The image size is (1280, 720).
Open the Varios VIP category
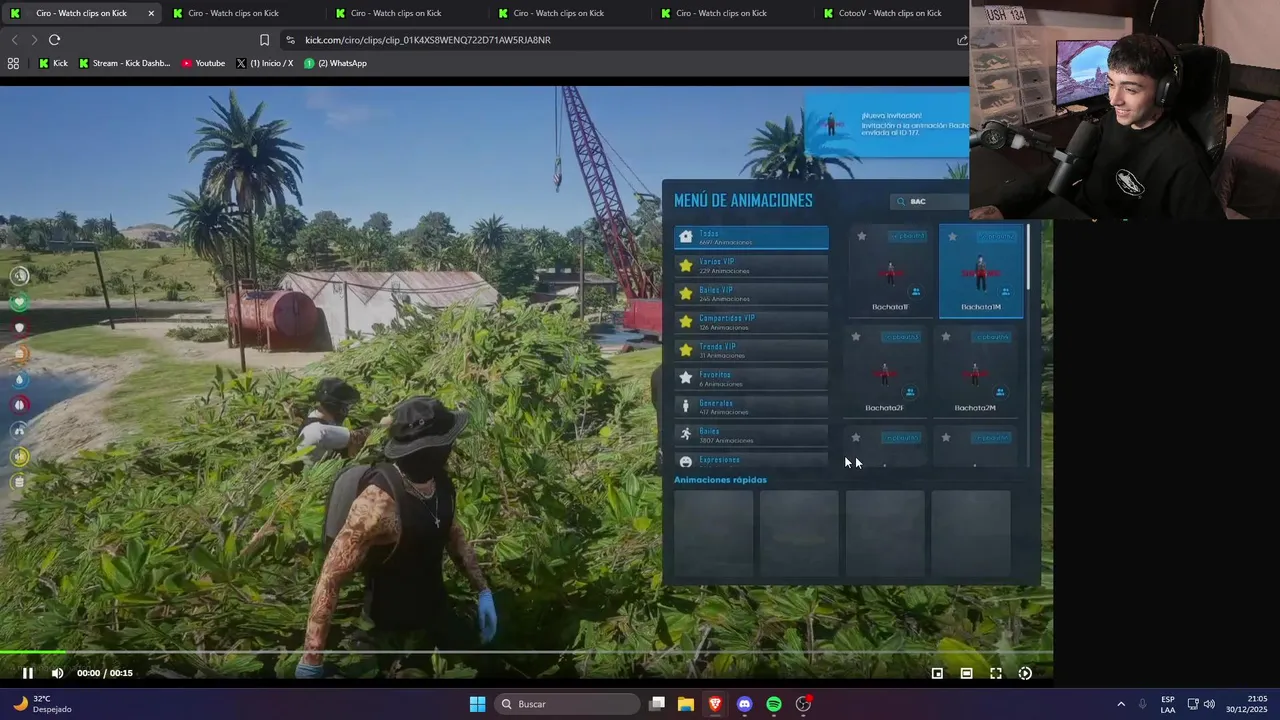point(751,265)
